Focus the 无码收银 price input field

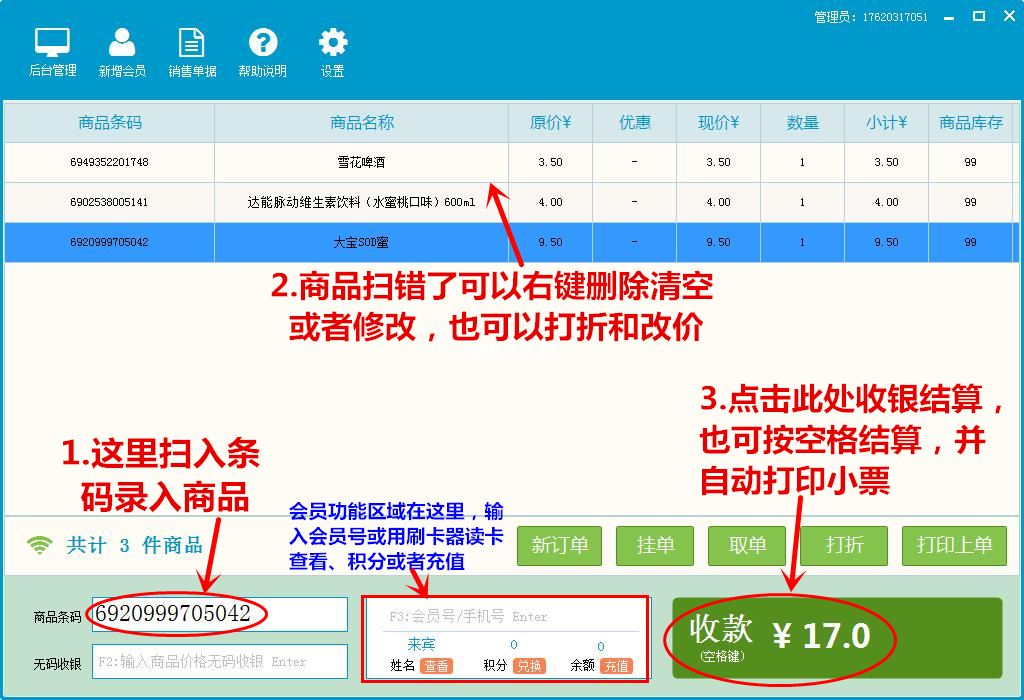click(x=219, y=661)
